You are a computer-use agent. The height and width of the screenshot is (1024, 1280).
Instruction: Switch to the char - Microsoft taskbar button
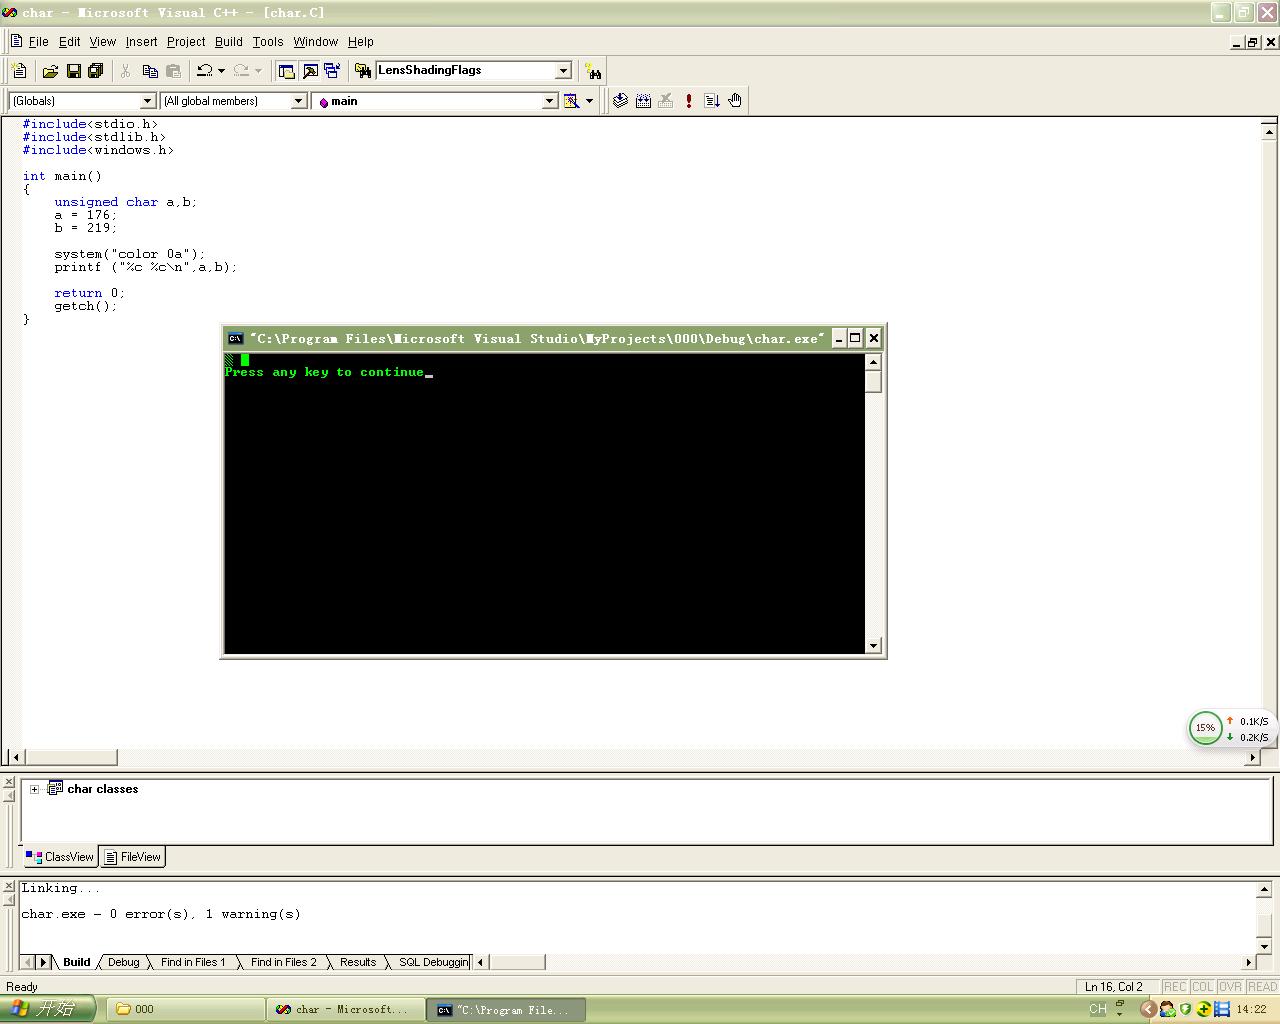(x=346, y=1010)
